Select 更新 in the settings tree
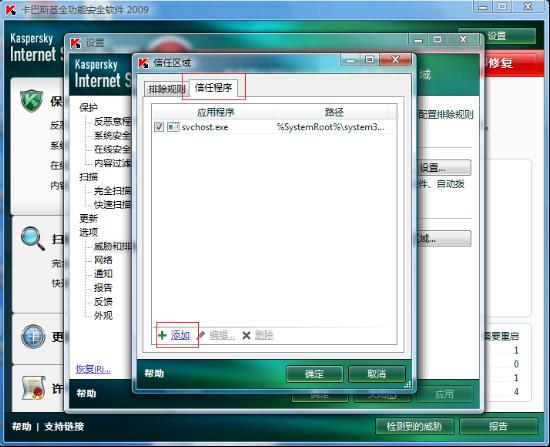Image resolution: width=550 pixels, height=447 pixels. pyautogui.click(x=88, y=219)
